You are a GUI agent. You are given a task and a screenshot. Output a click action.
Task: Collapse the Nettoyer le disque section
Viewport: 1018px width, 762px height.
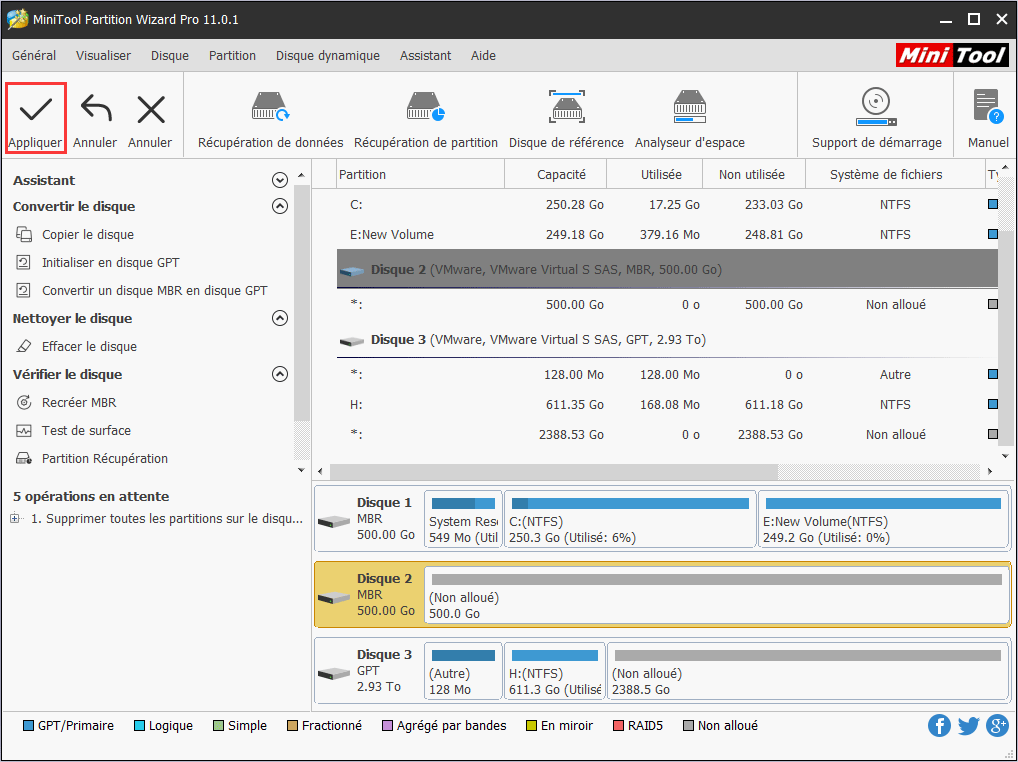click(280, 318)
